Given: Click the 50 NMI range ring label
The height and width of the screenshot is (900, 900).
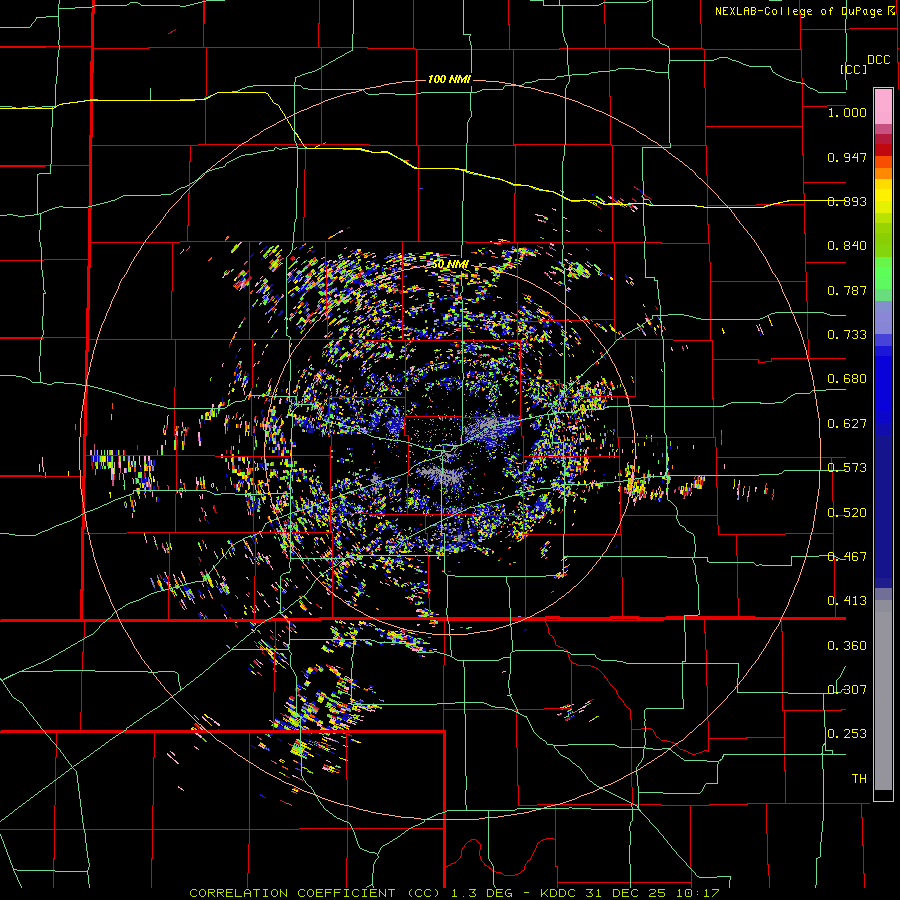Looking at the screenshot, I should 450,265.
